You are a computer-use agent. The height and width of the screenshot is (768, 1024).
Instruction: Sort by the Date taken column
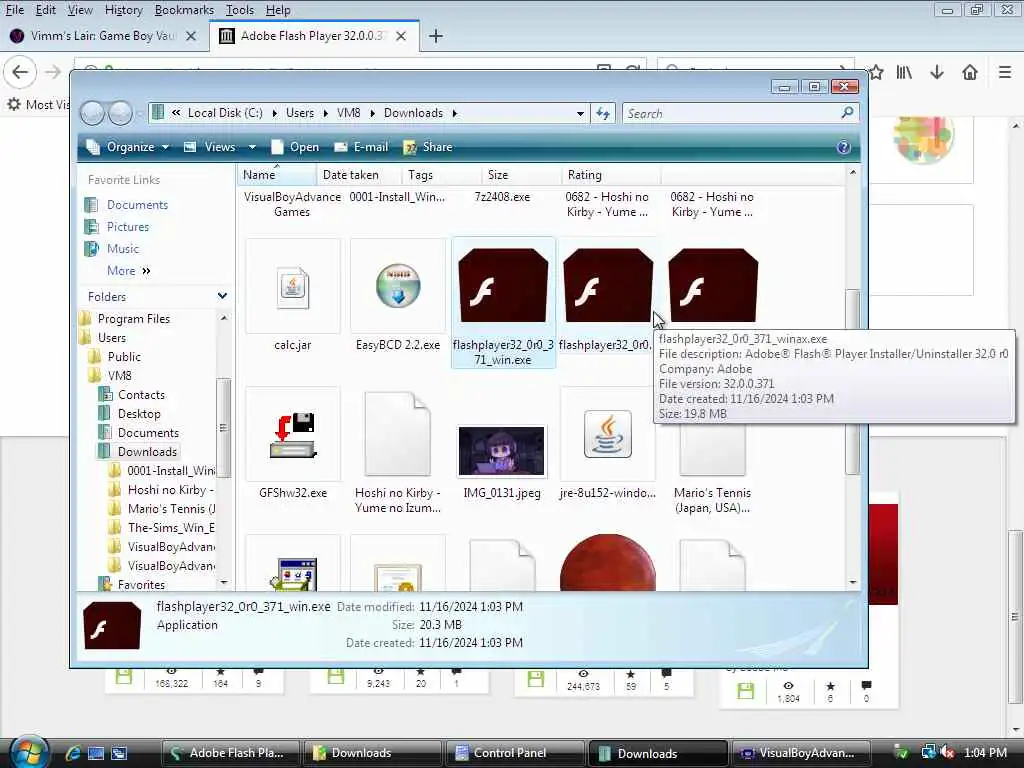[x=358, y=175]
